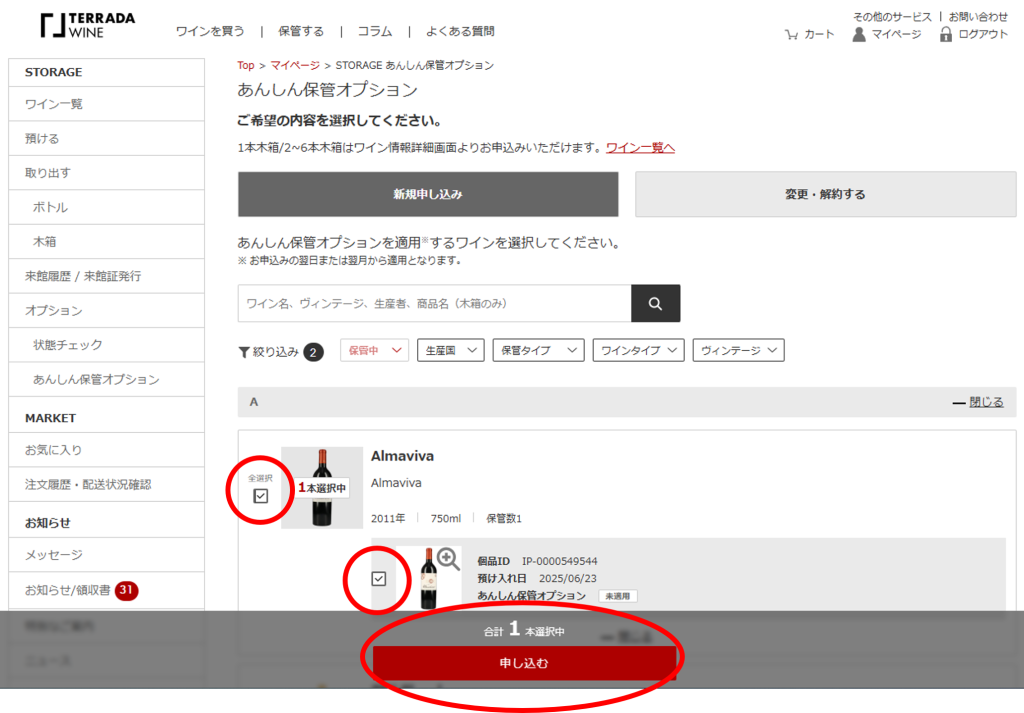Open オプション in sidebar

point(106,310)
